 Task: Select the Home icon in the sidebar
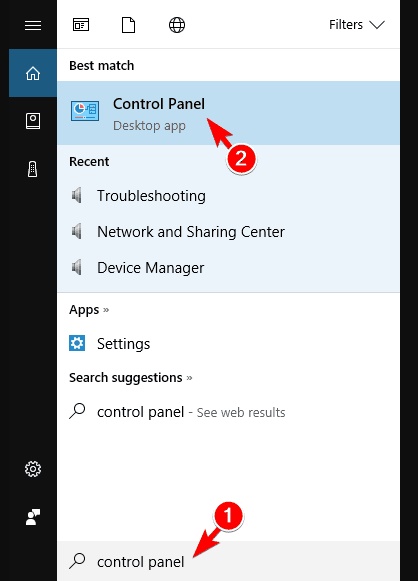coord(33,73)
